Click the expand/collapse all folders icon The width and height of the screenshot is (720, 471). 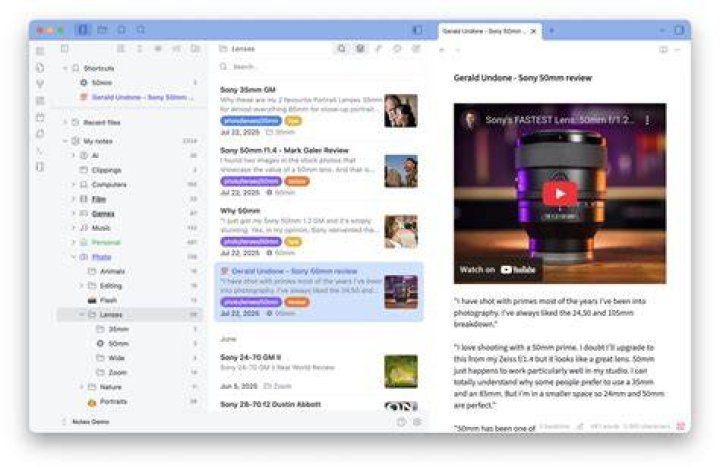[139, 49]
